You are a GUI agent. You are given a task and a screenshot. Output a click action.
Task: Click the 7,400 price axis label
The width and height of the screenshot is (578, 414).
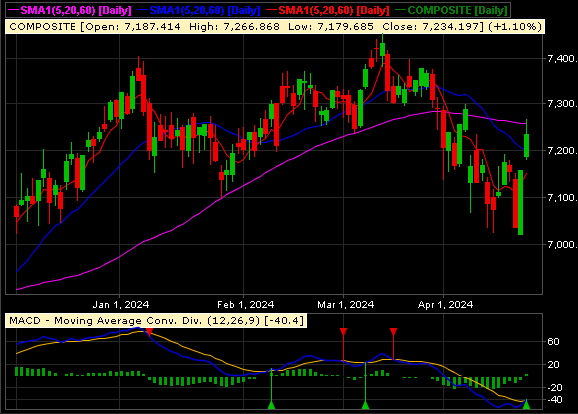(x=562, y=58)
